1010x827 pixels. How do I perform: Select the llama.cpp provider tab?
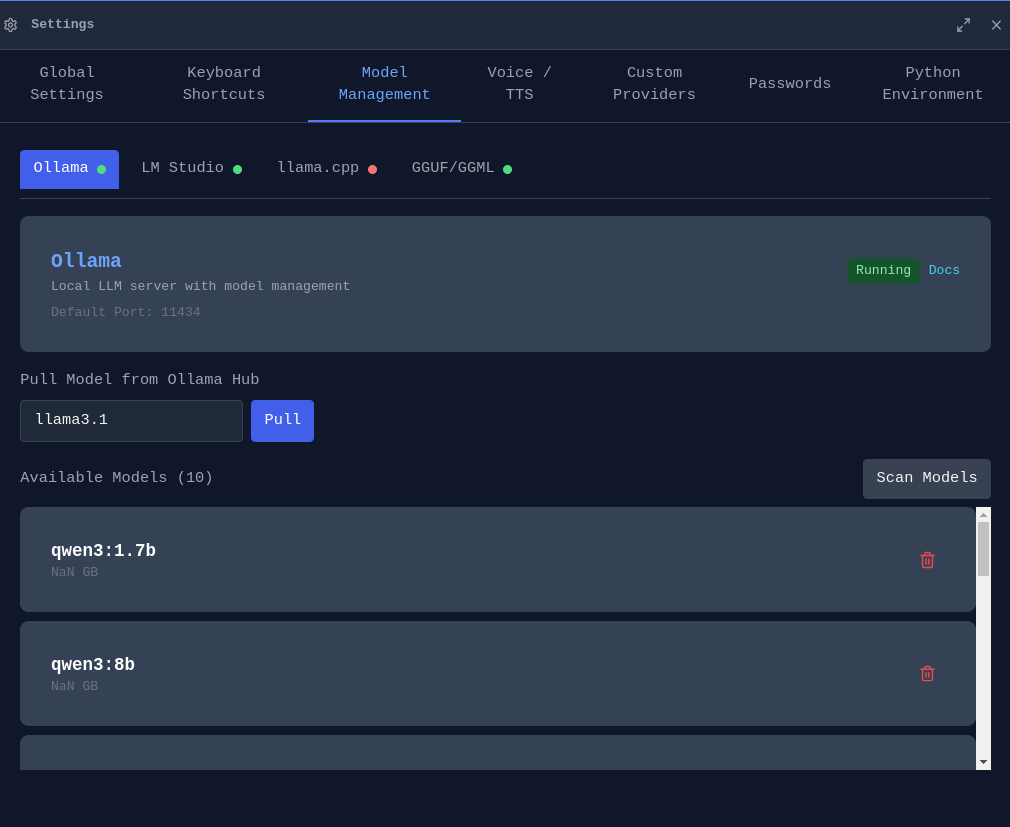[327, 169]
